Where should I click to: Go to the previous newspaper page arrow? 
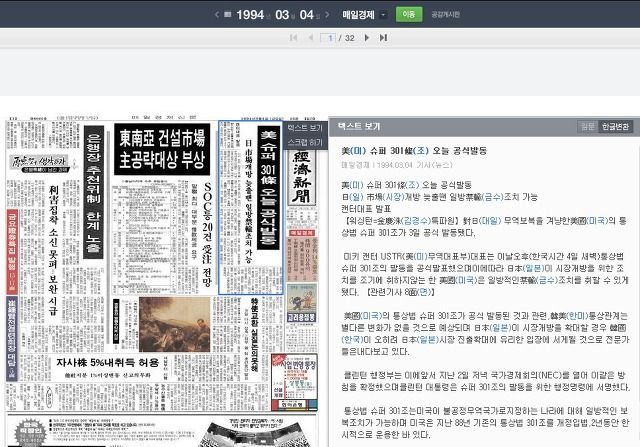(x=311, y=38)
